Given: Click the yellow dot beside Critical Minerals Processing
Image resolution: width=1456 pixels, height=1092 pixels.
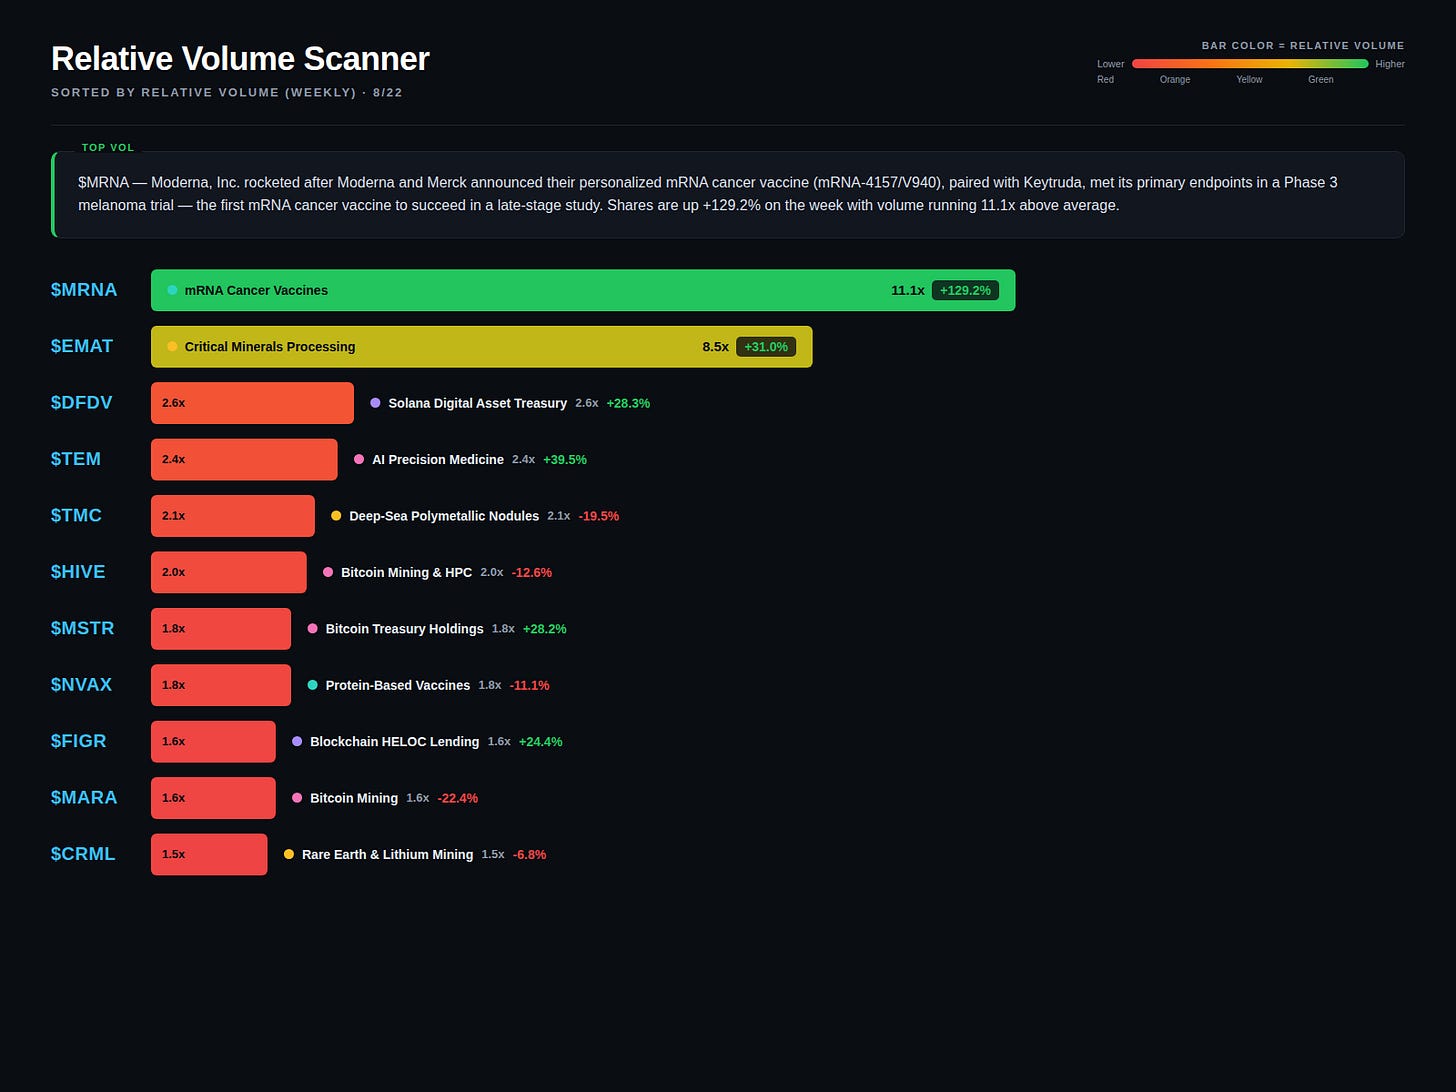Looking at the screenshot, I should pyautogui.click(x=172, y=346).
